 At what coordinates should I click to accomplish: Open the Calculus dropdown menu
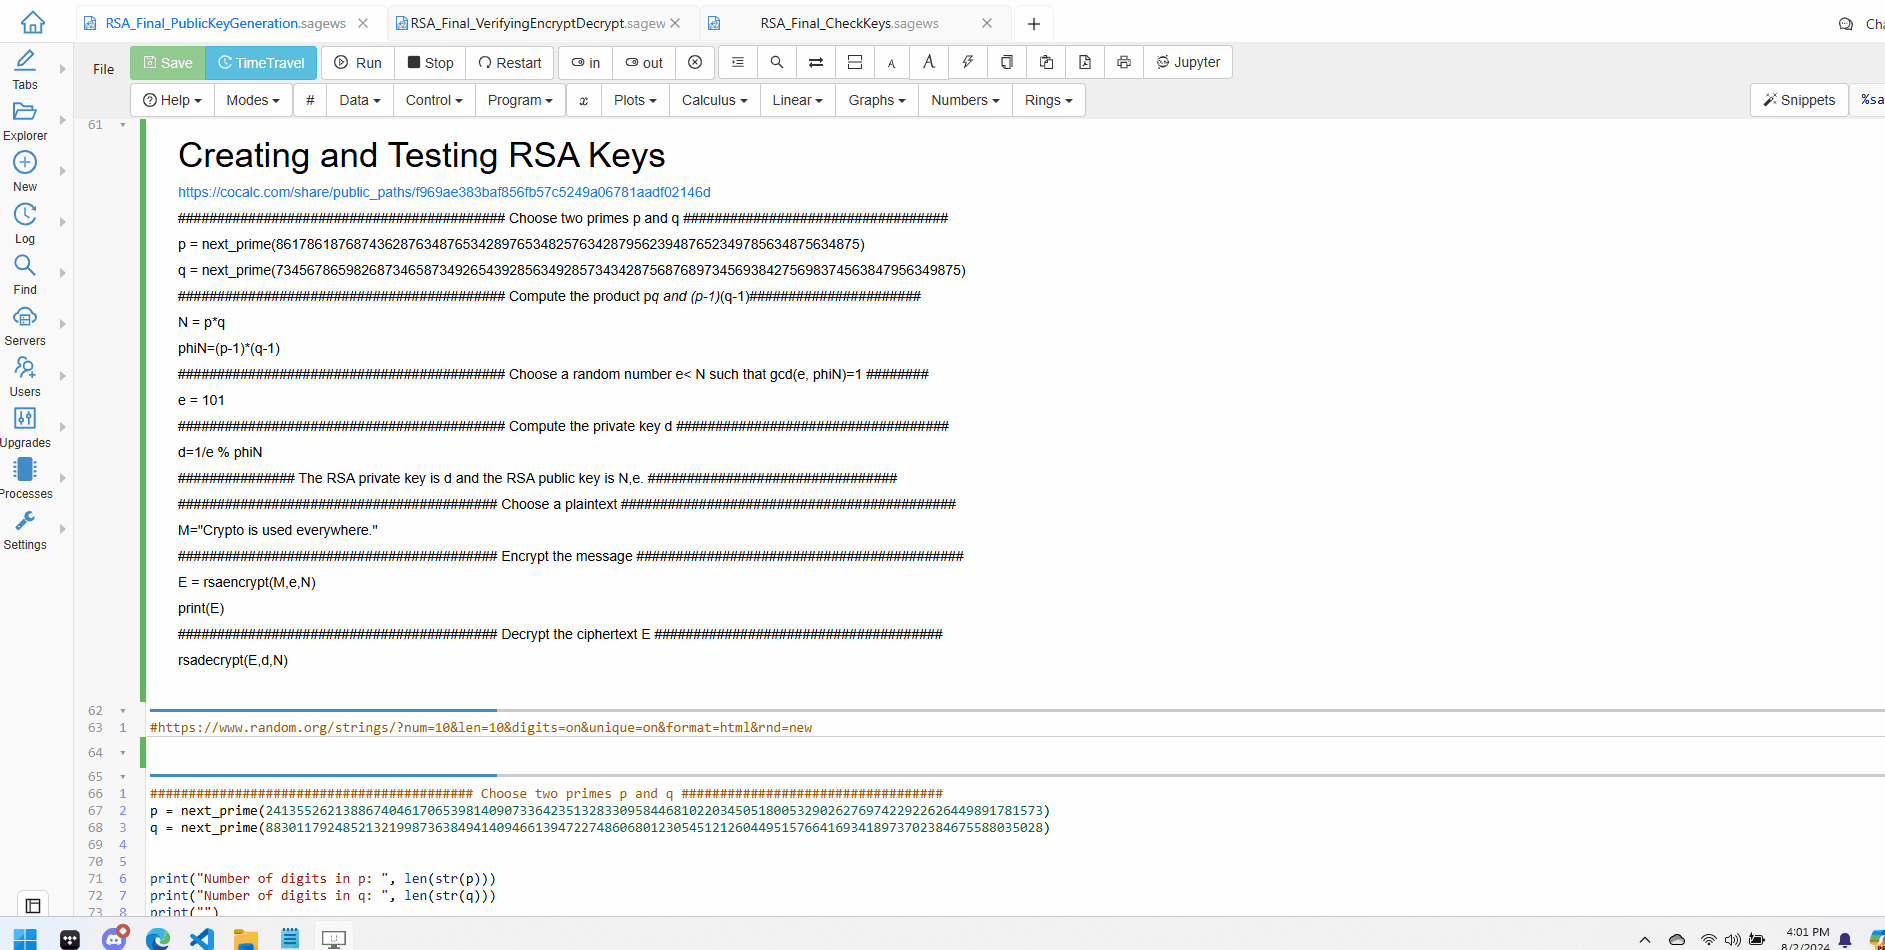click(714, 100)
